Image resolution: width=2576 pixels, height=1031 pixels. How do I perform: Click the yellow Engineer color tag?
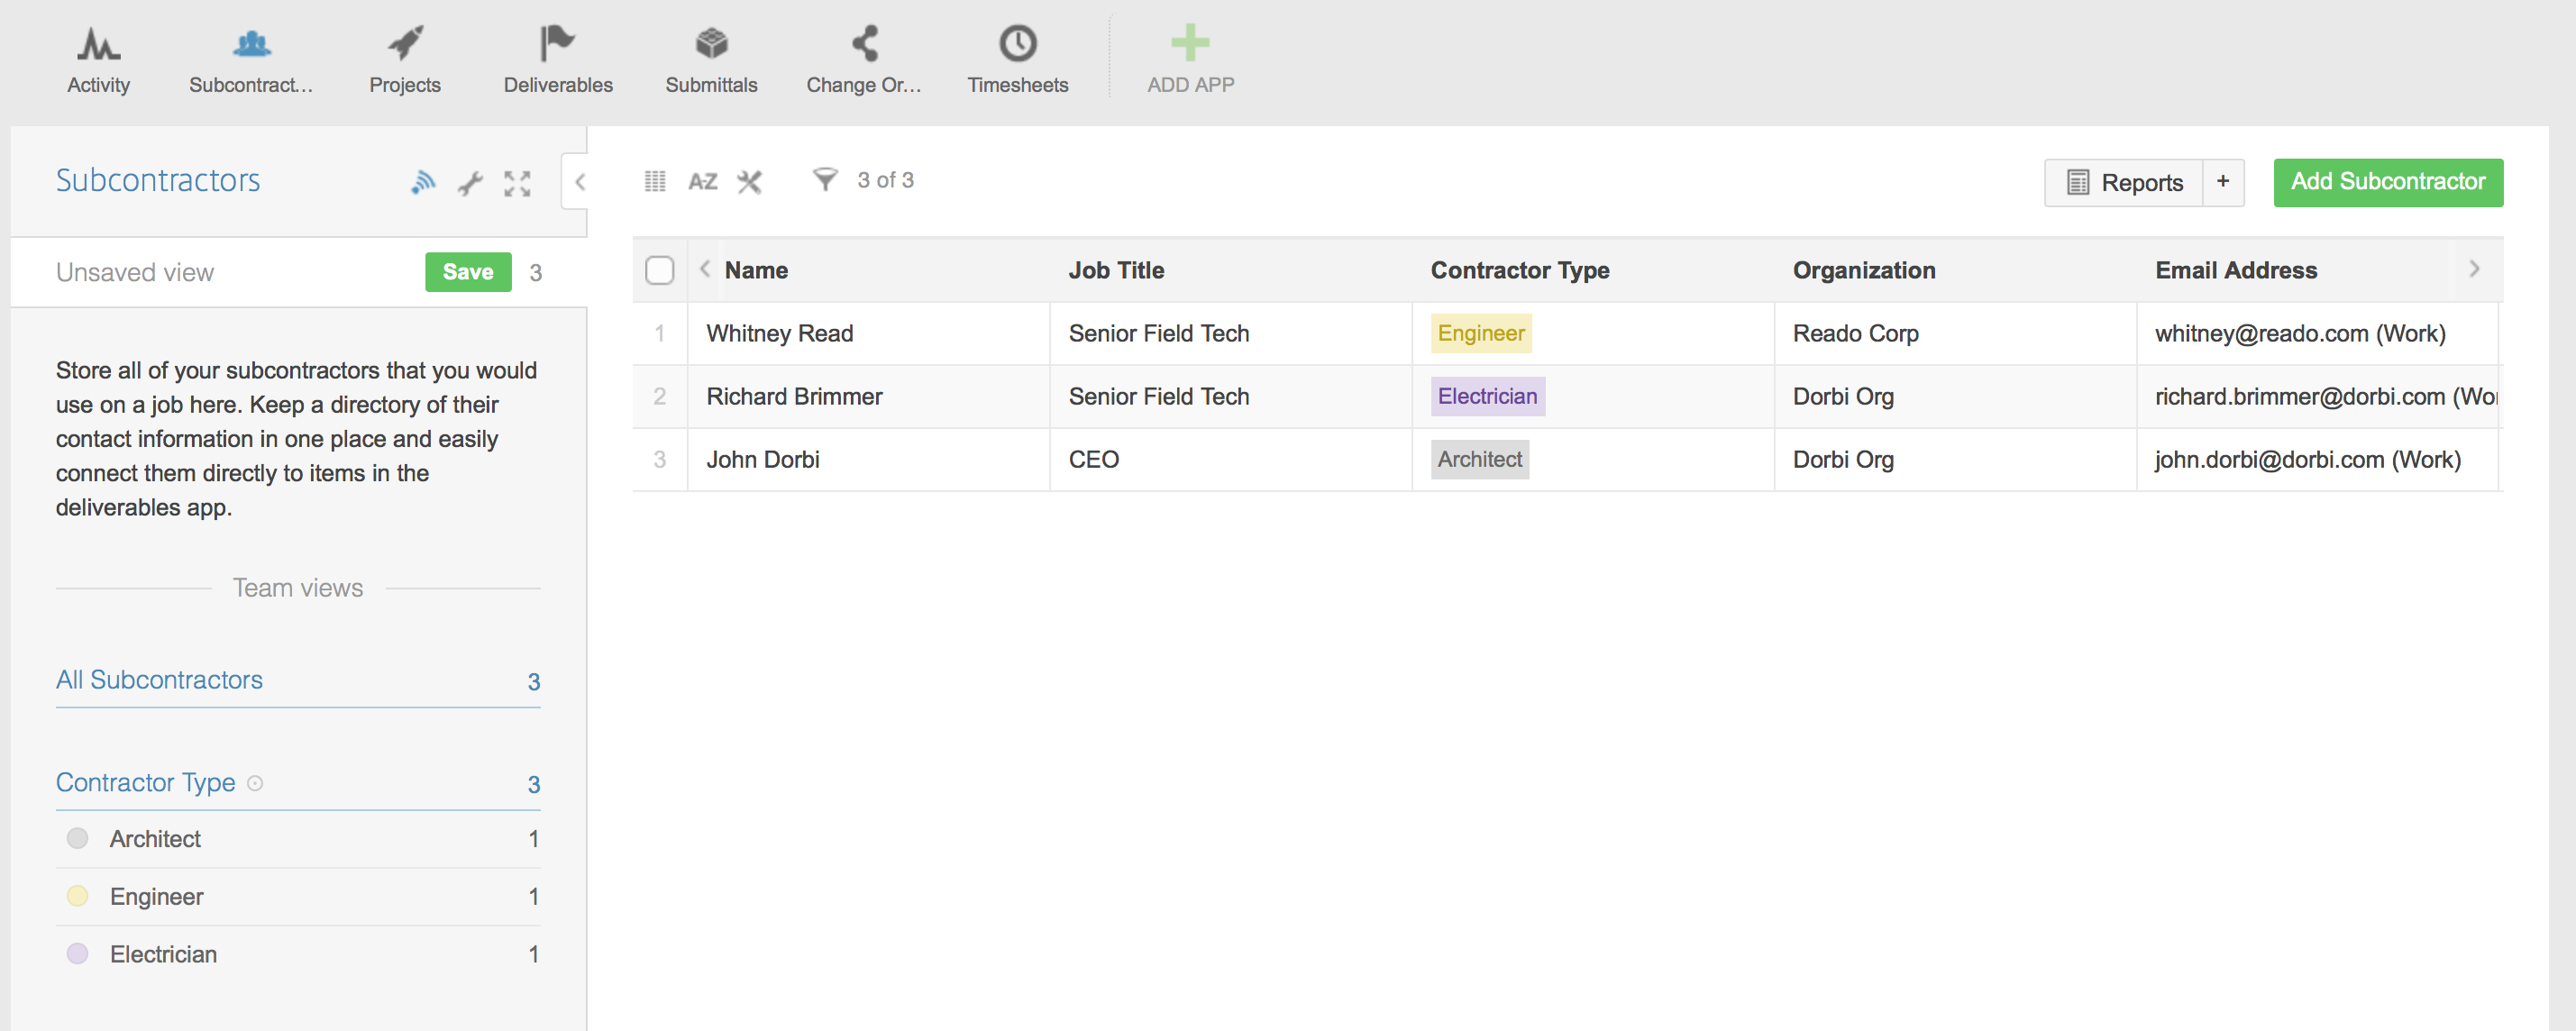click(x=1480, y=334)
